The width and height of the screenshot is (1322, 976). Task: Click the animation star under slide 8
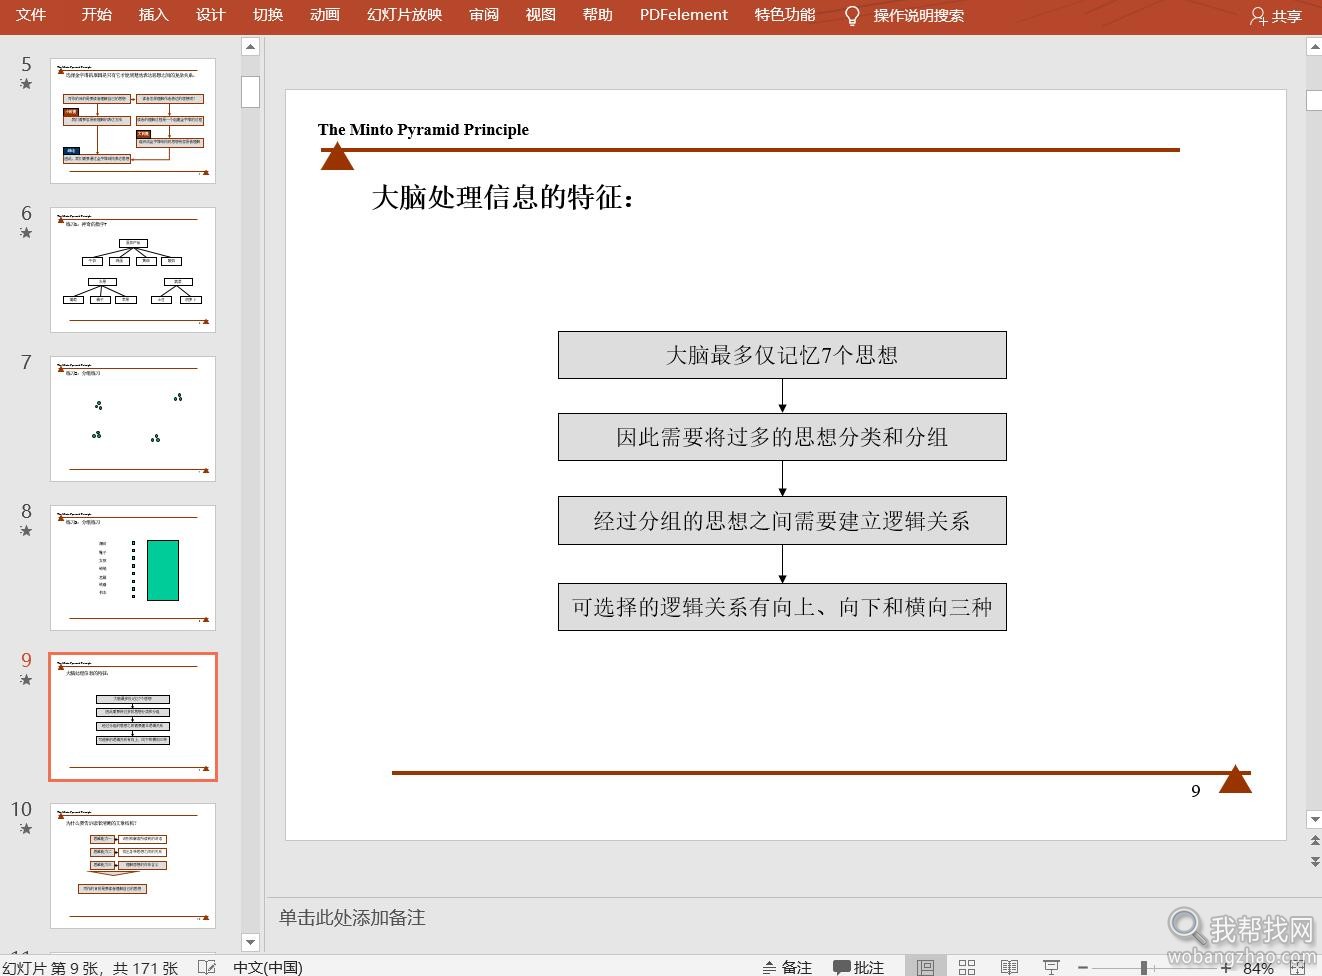click(26, 531)
